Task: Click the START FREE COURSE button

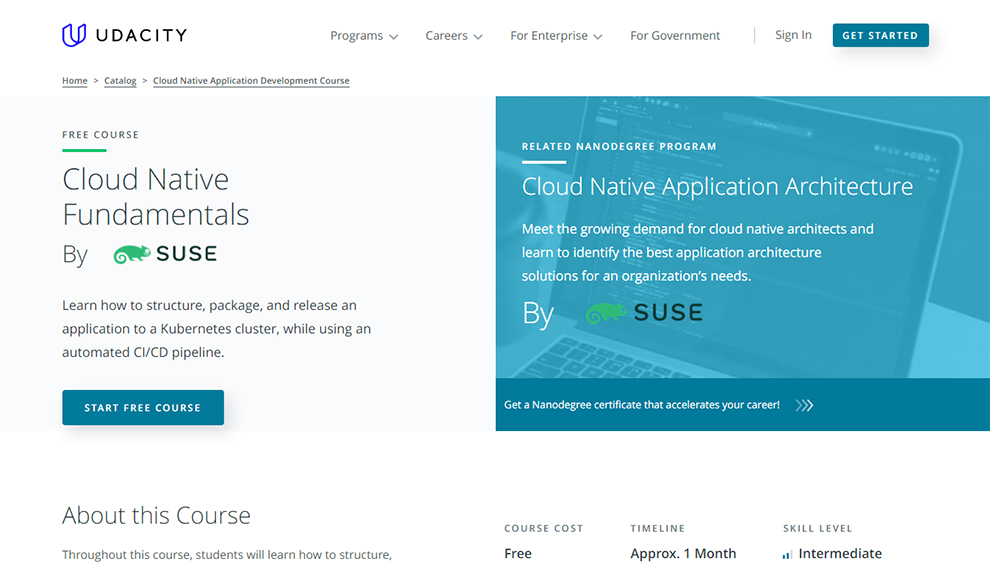Action: [143, 407]
